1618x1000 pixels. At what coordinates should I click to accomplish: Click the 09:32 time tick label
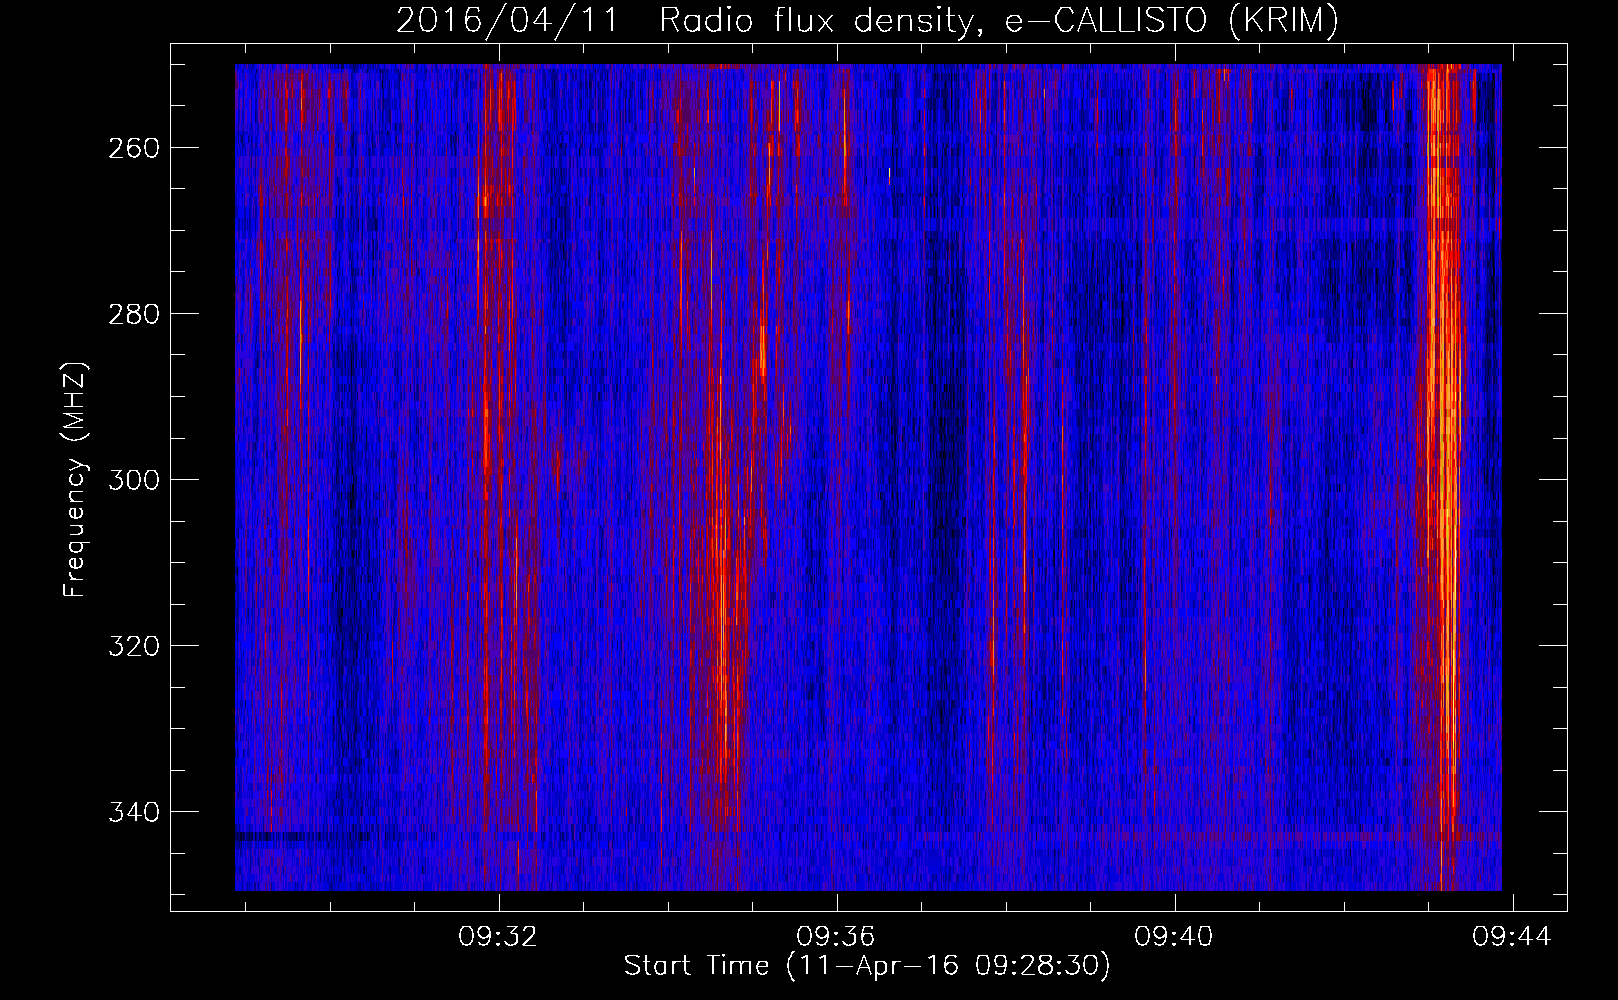pos(498,936)
